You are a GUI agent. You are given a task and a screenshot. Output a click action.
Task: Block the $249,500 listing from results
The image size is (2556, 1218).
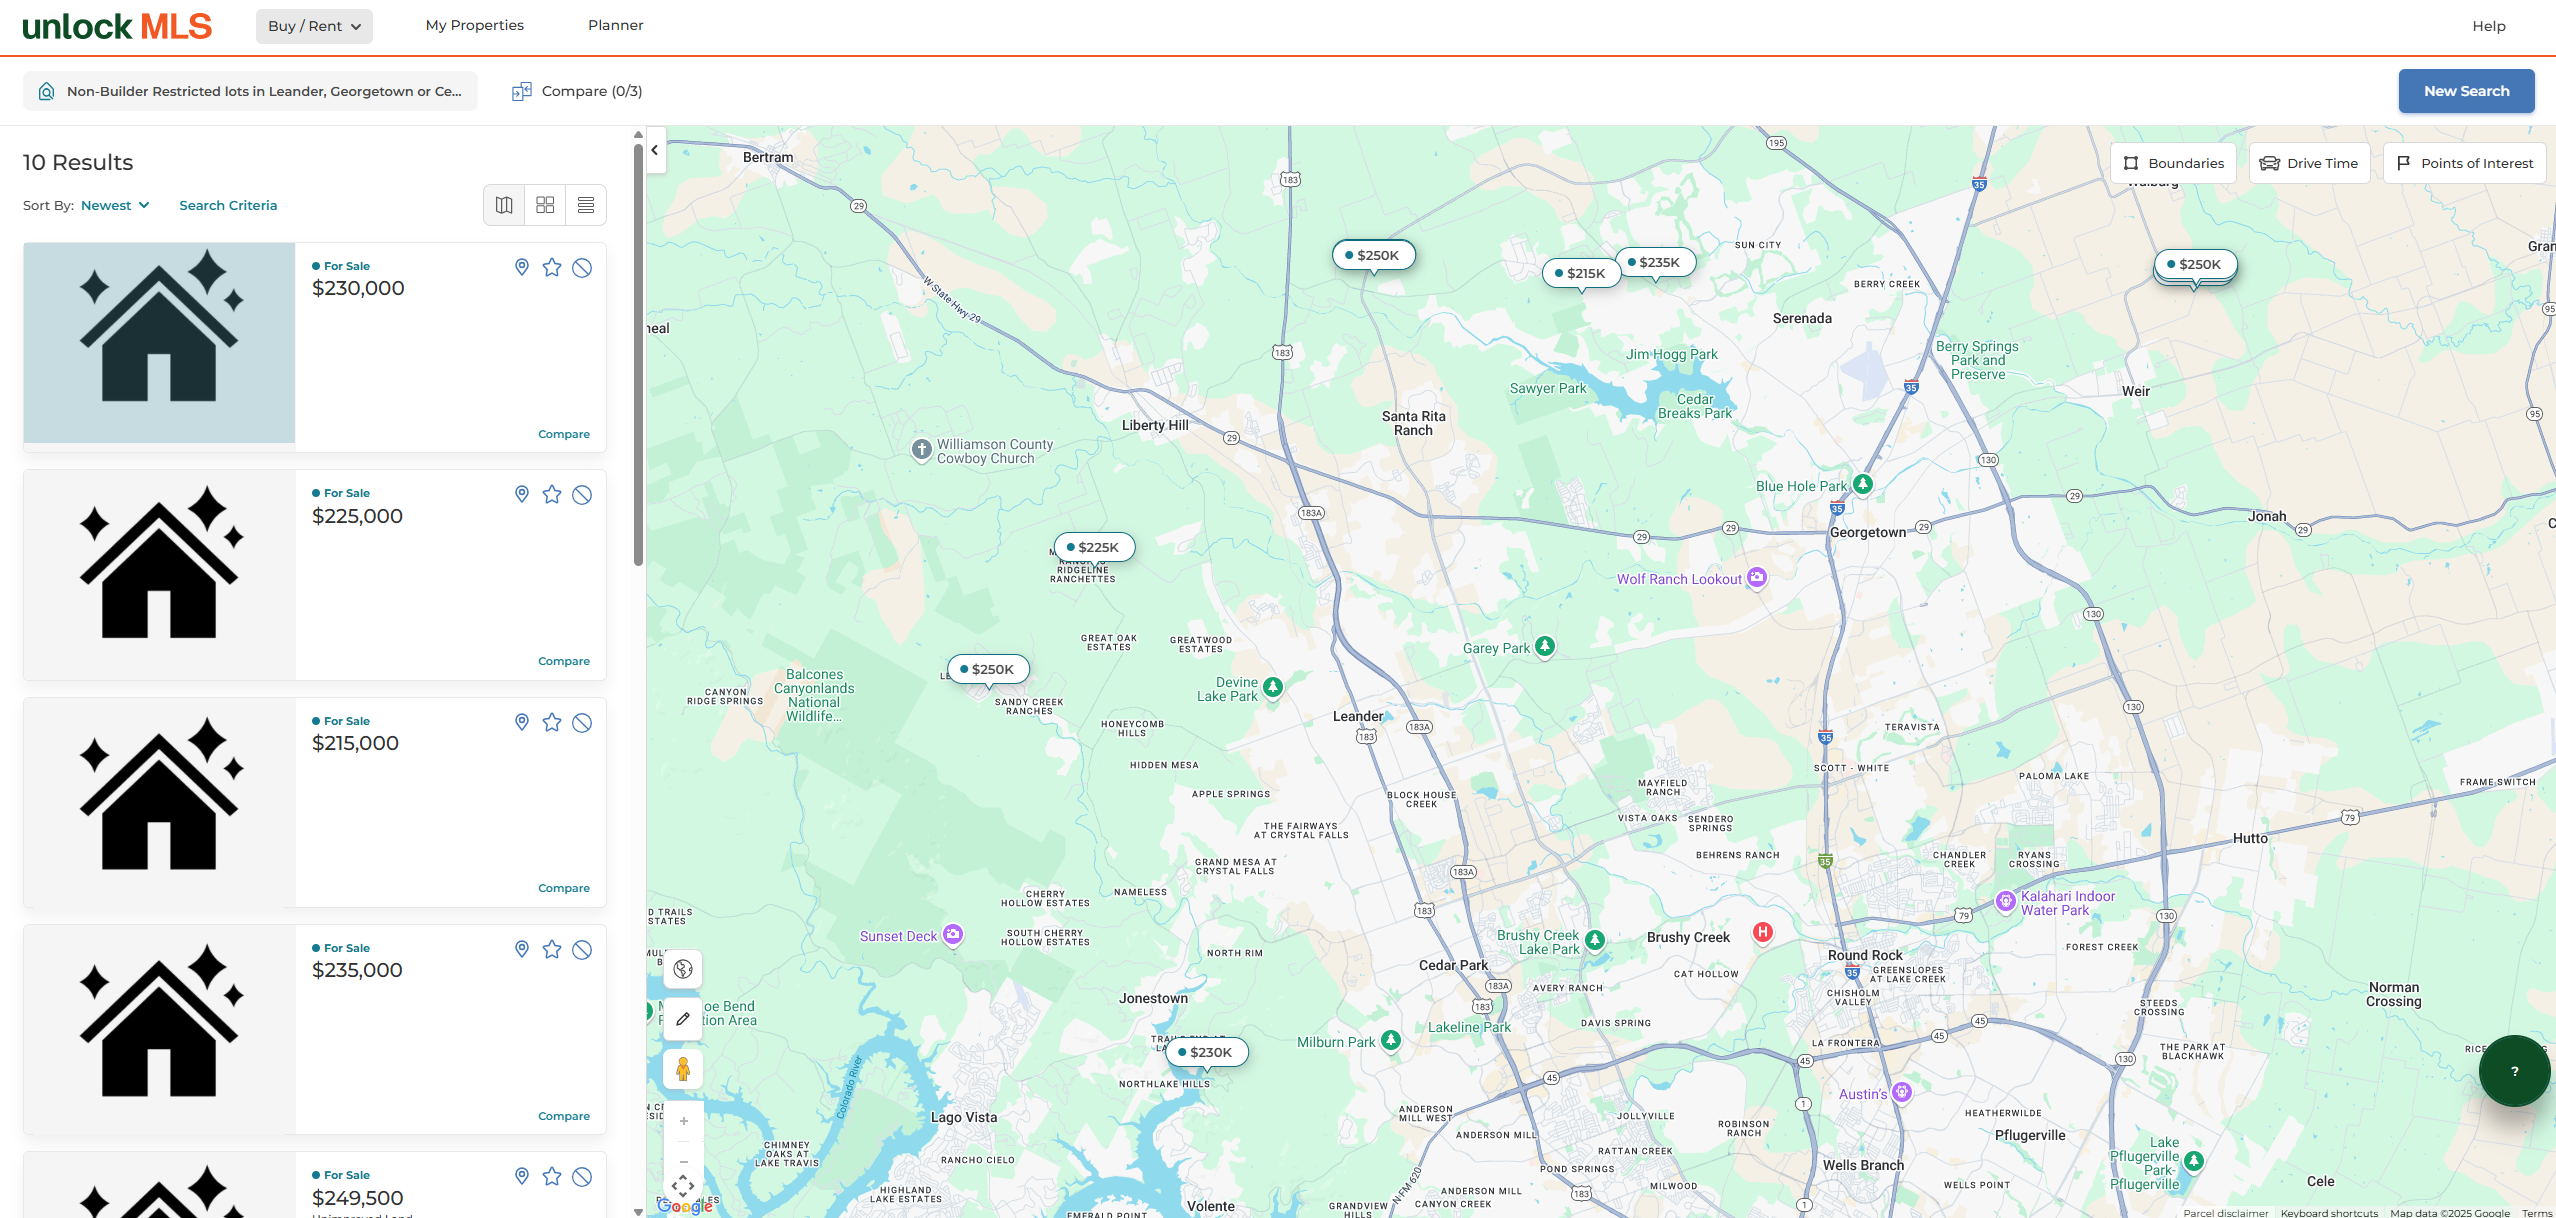pos(582,1176)
